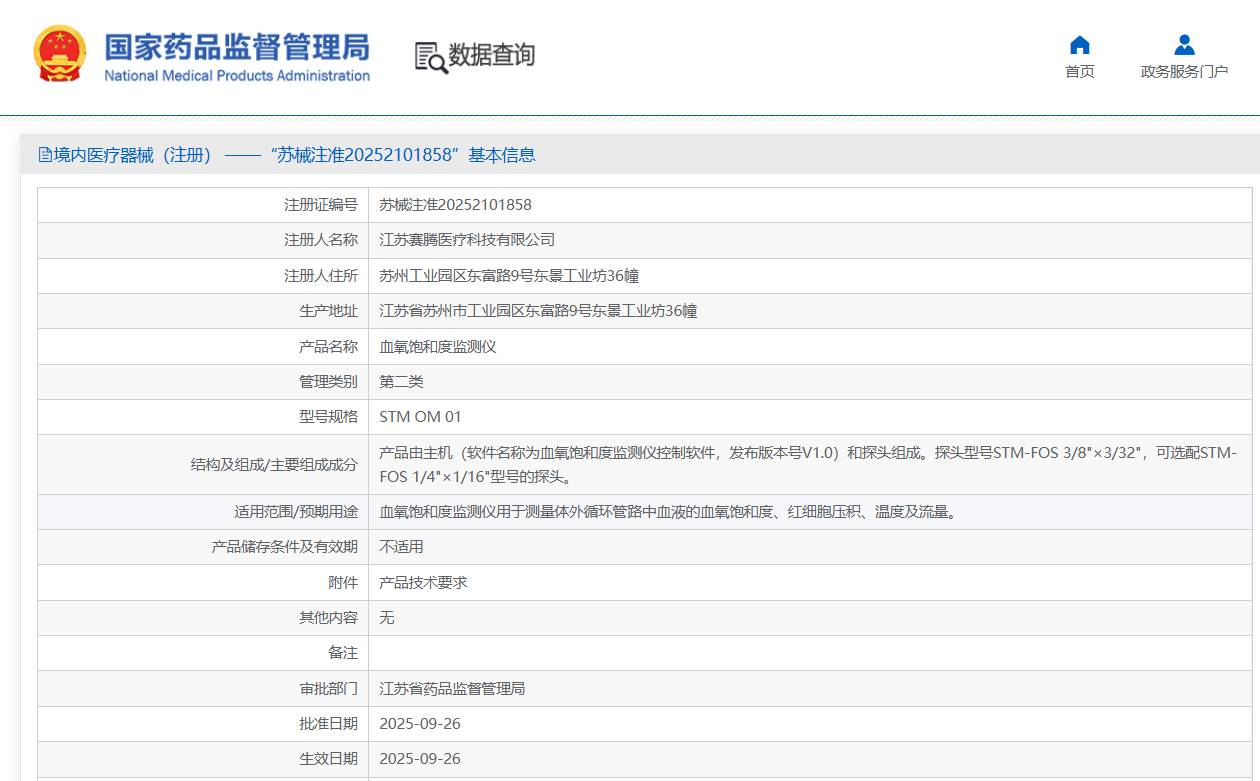This screenshot has width=1260, height=781.
Task: Select the 批准日期 2025-09-26 cell
Action: coord(419,723)
